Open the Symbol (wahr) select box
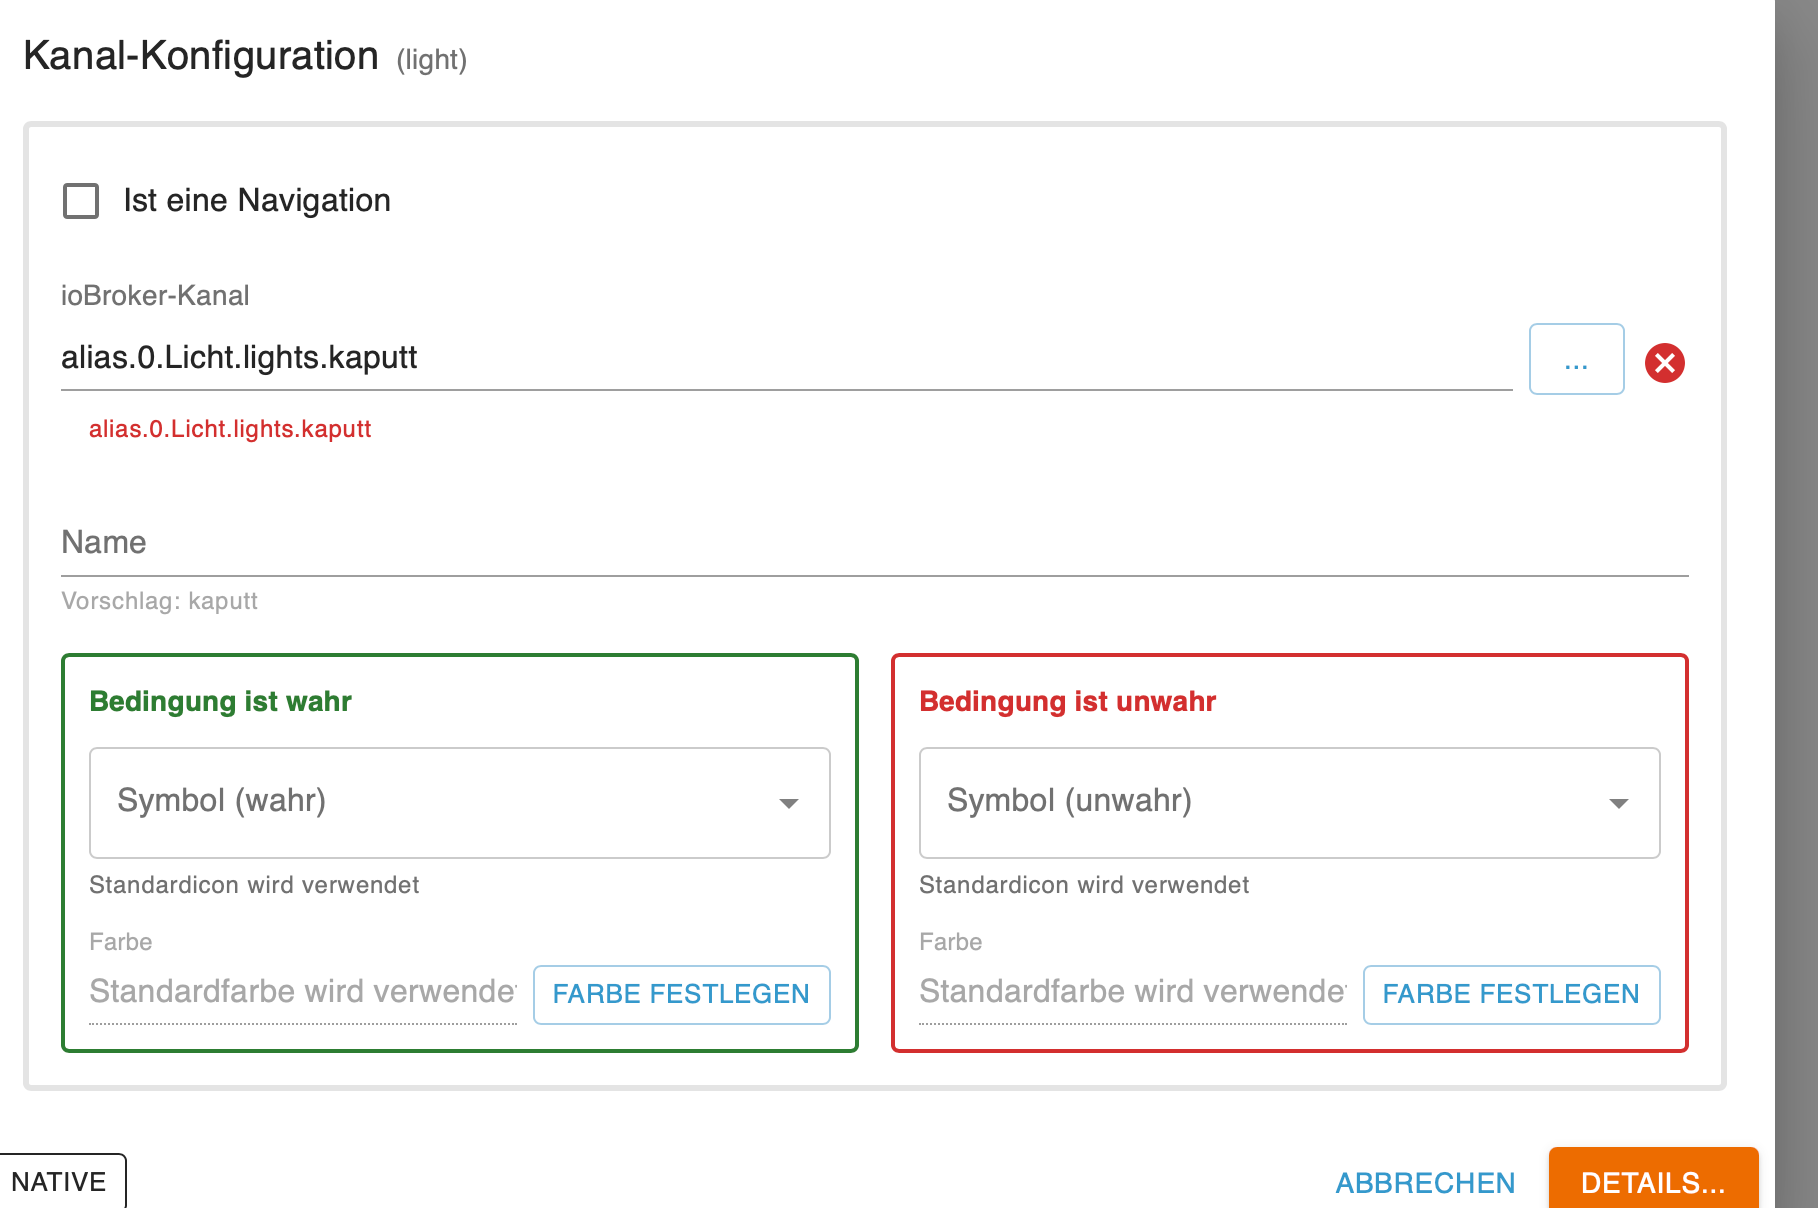Image resolution: width=1818 pixels, height=1208 pixels. [440, 802]
